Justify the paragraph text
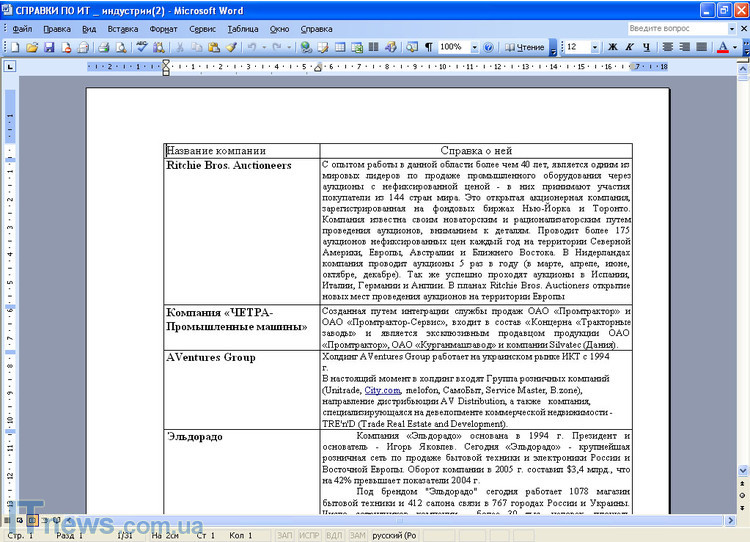Screen dimensions: 750x542 (x=702, y=47)
